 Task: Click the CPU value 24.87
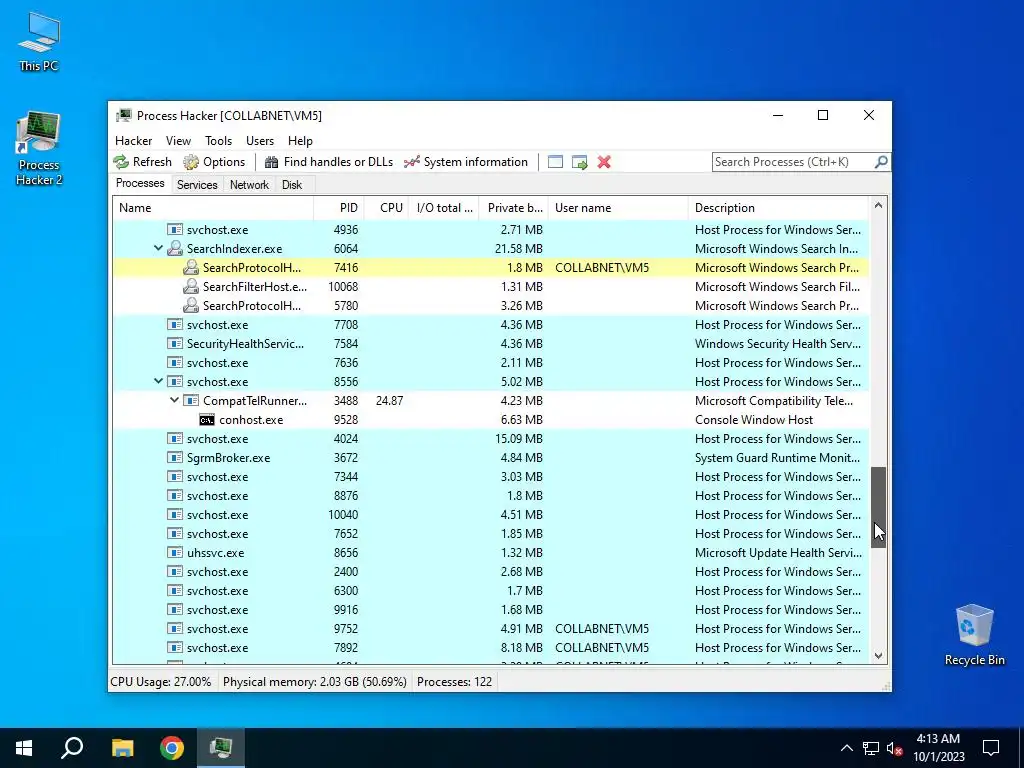pos(389,400)
